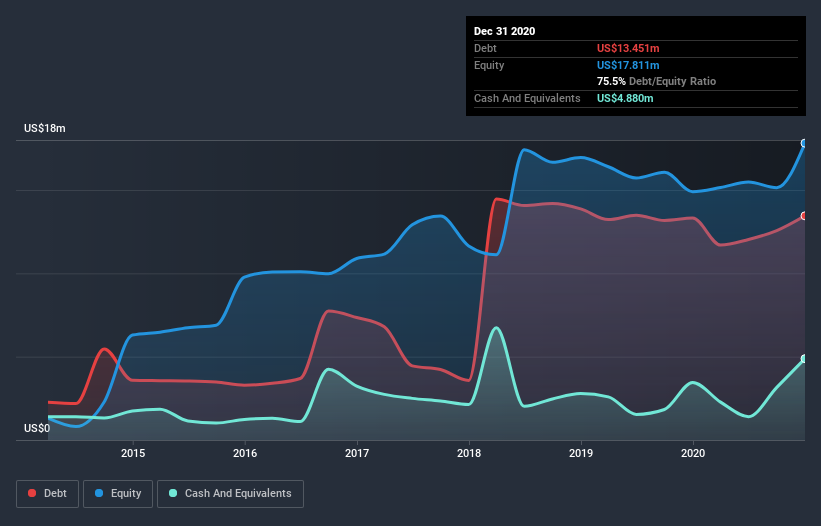821x526 pixels.
Task: Select the Debt endpoint marker at Dec 2020
Action: 804,216
